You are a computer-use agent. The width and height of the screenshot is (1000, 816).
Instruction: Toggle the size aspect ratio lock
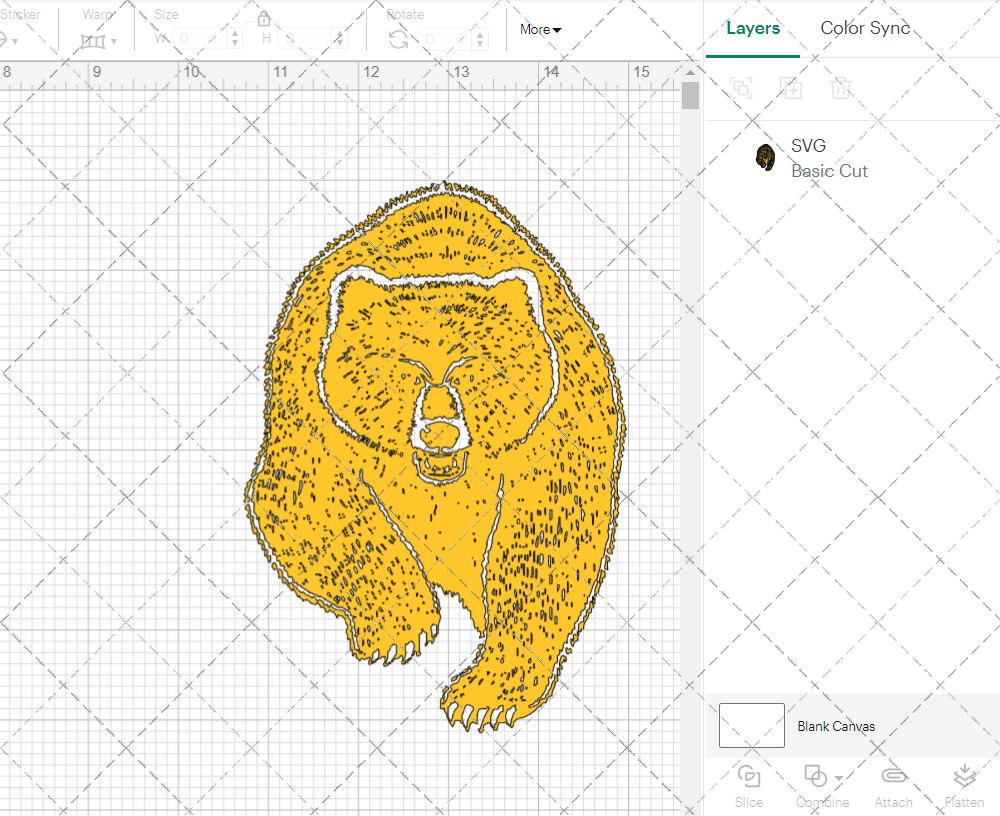(x=263, y=18)
